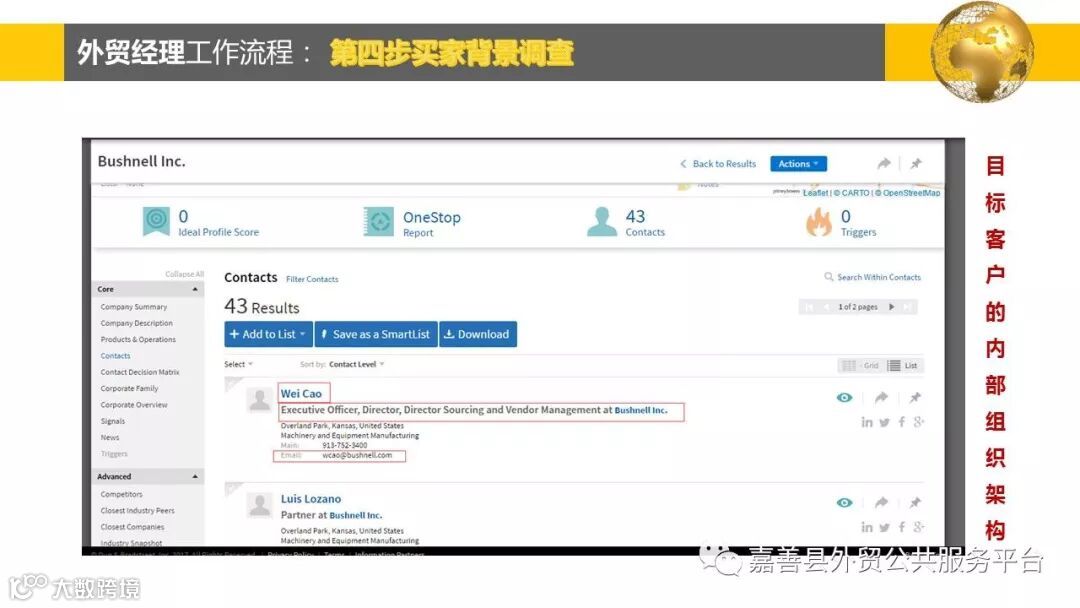The image size is (1080, 608).
Task: Click Search Within Contacts field
Action: click(x=873, y=277)
